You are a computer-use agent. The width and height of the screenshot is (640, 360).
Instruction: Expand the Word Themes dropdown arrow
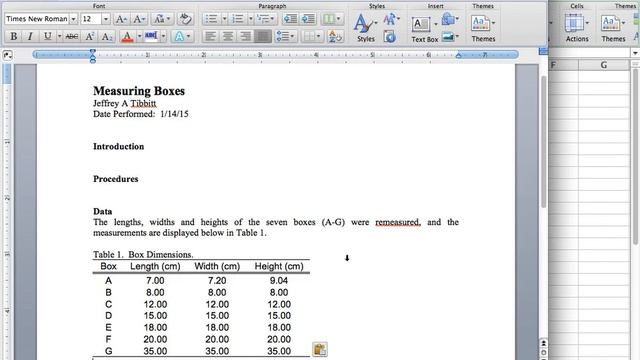[493, 23]
